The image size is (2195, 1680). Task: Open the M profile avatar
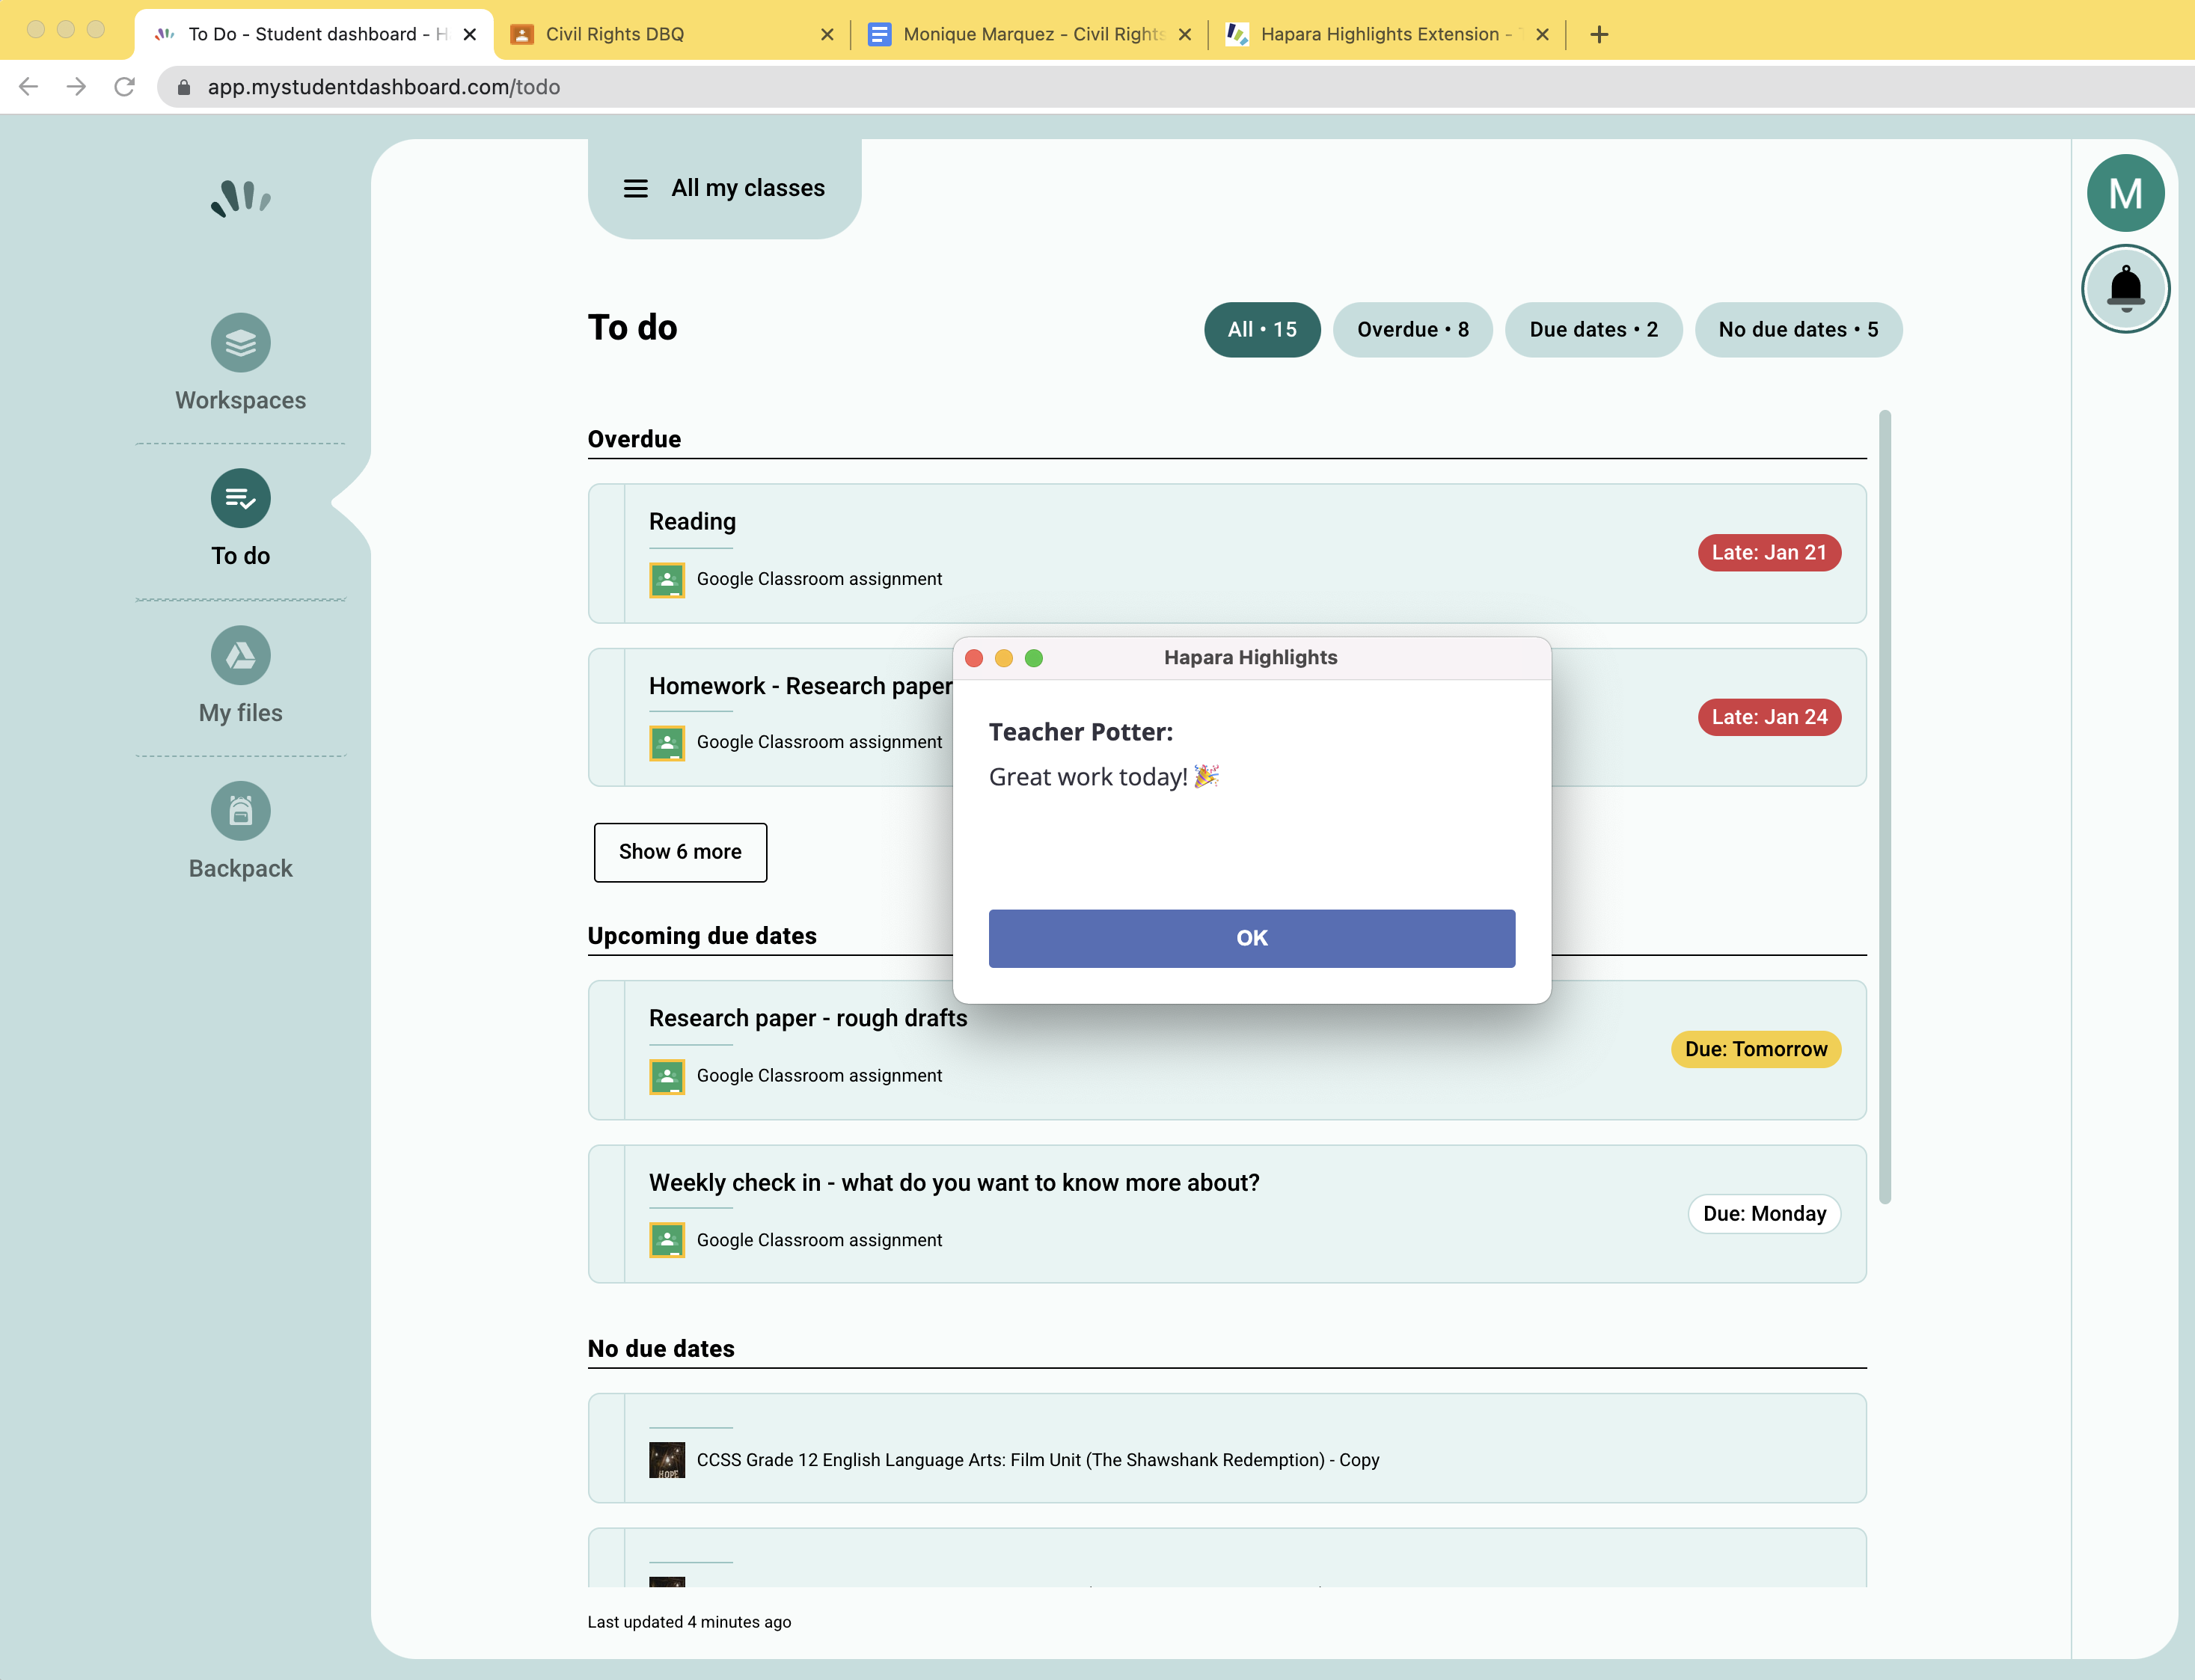(2125, 193)
